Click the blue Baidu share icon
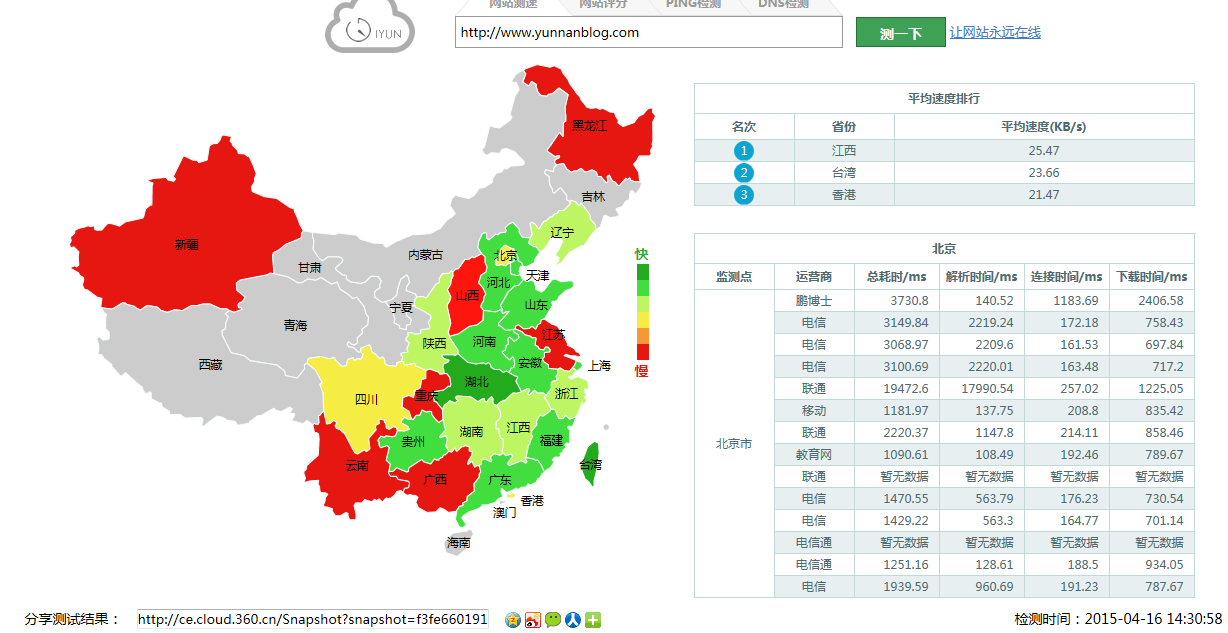1228x633 pixels. point(572,620)
